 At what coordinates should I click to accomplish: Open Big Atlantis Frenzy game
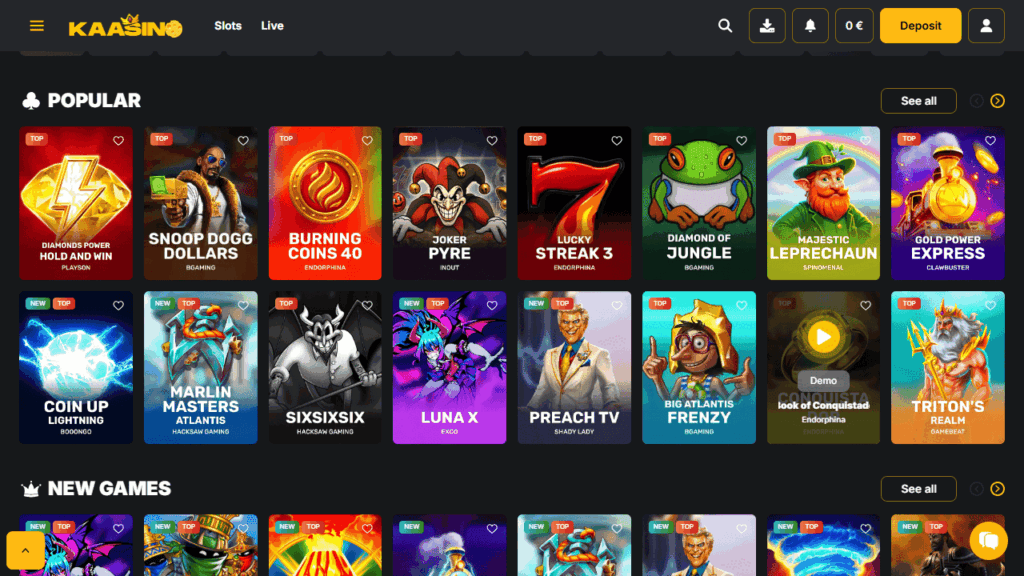click(x=699, y=368)
